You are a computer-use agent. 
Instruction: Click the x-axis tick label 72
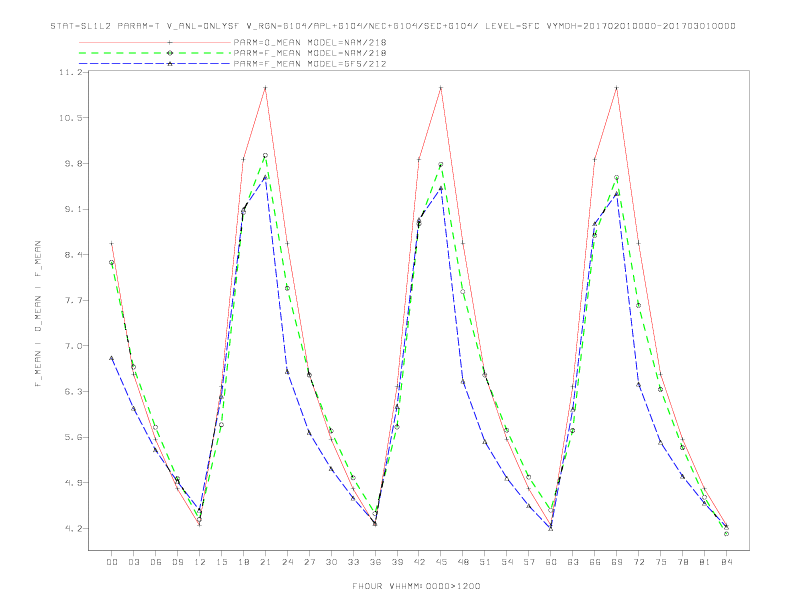pos(639,562)
